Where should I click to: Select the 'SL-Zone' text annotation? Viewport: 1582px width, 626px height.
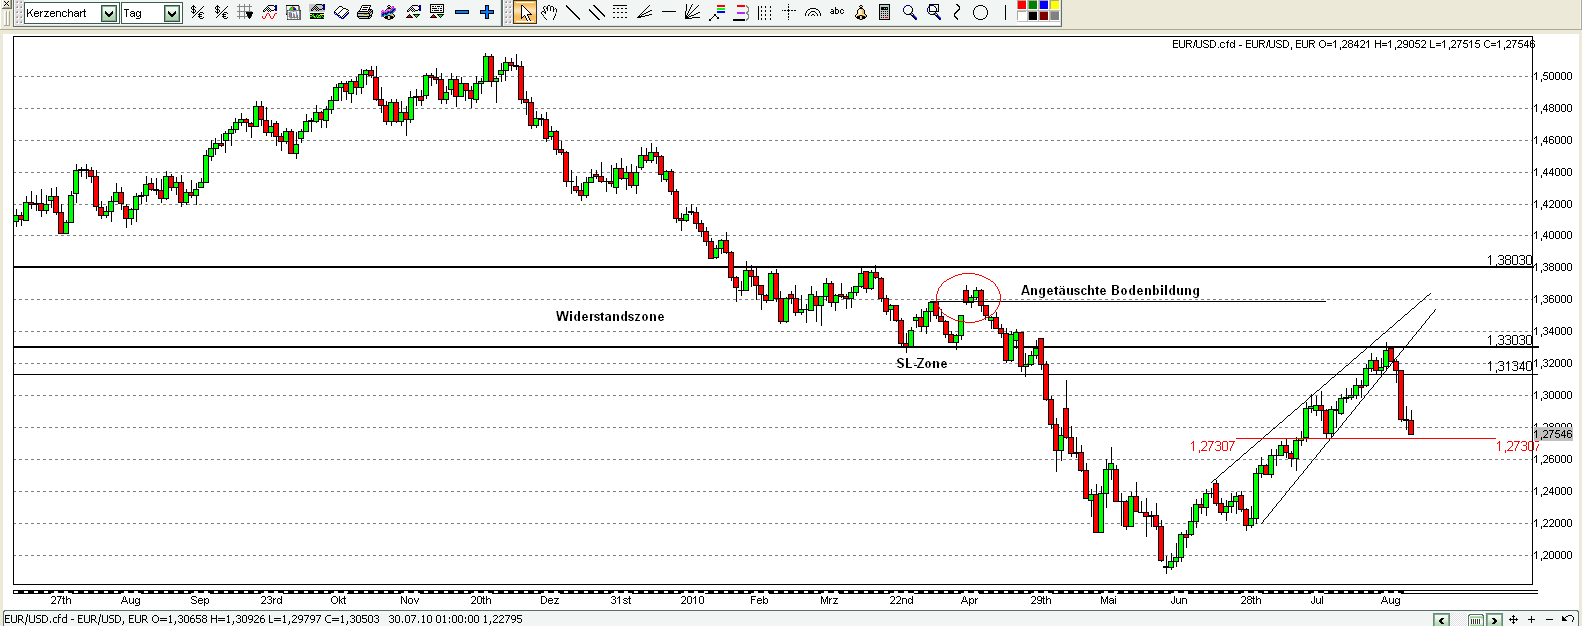point(921,364)
